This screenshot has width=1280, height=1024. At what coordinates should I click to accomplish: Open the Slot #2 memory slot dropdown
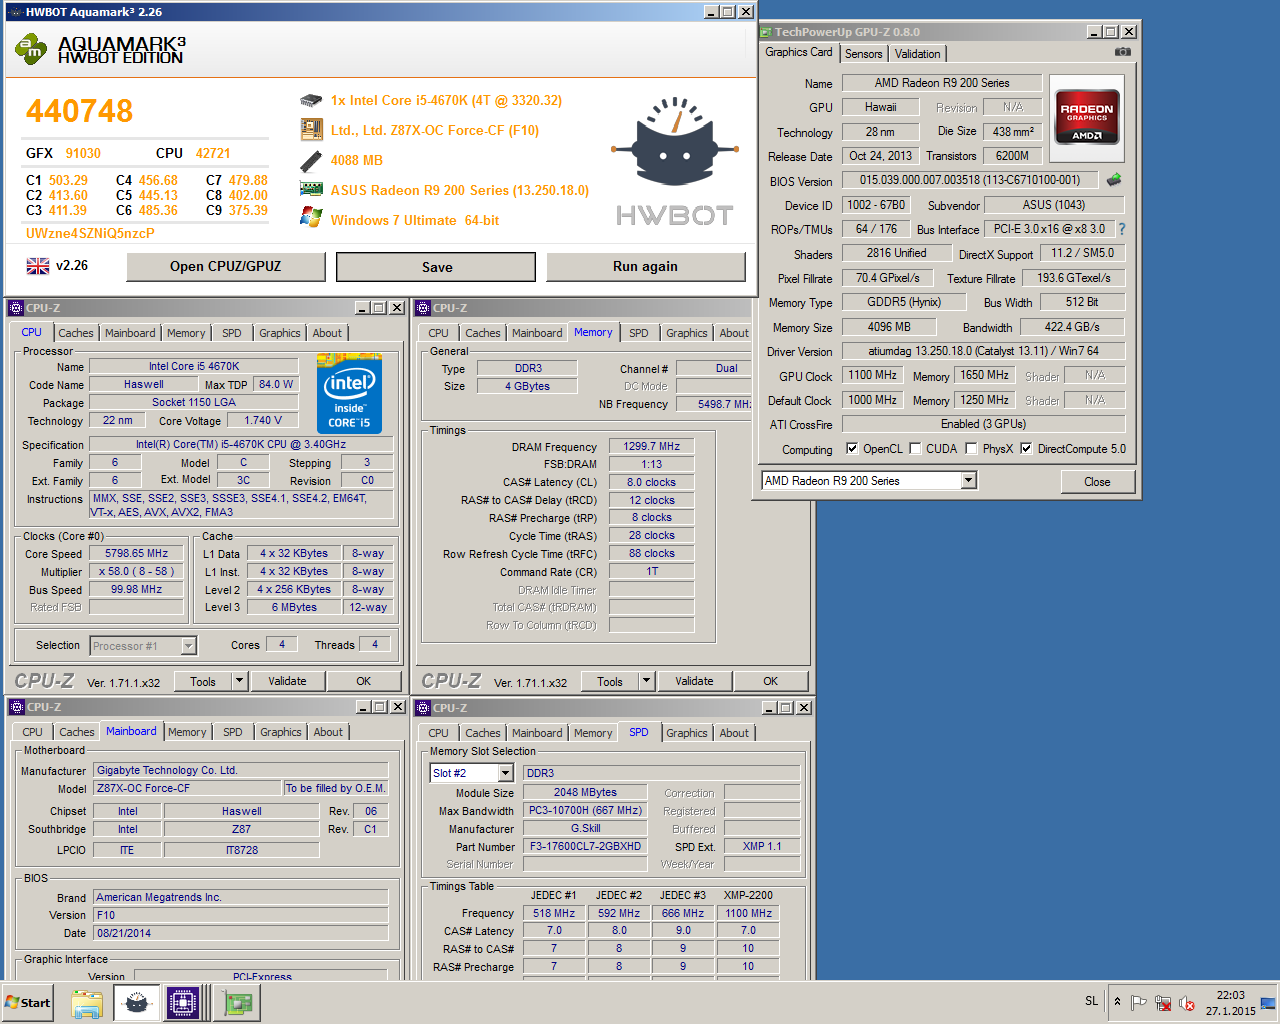pos(505,773)
